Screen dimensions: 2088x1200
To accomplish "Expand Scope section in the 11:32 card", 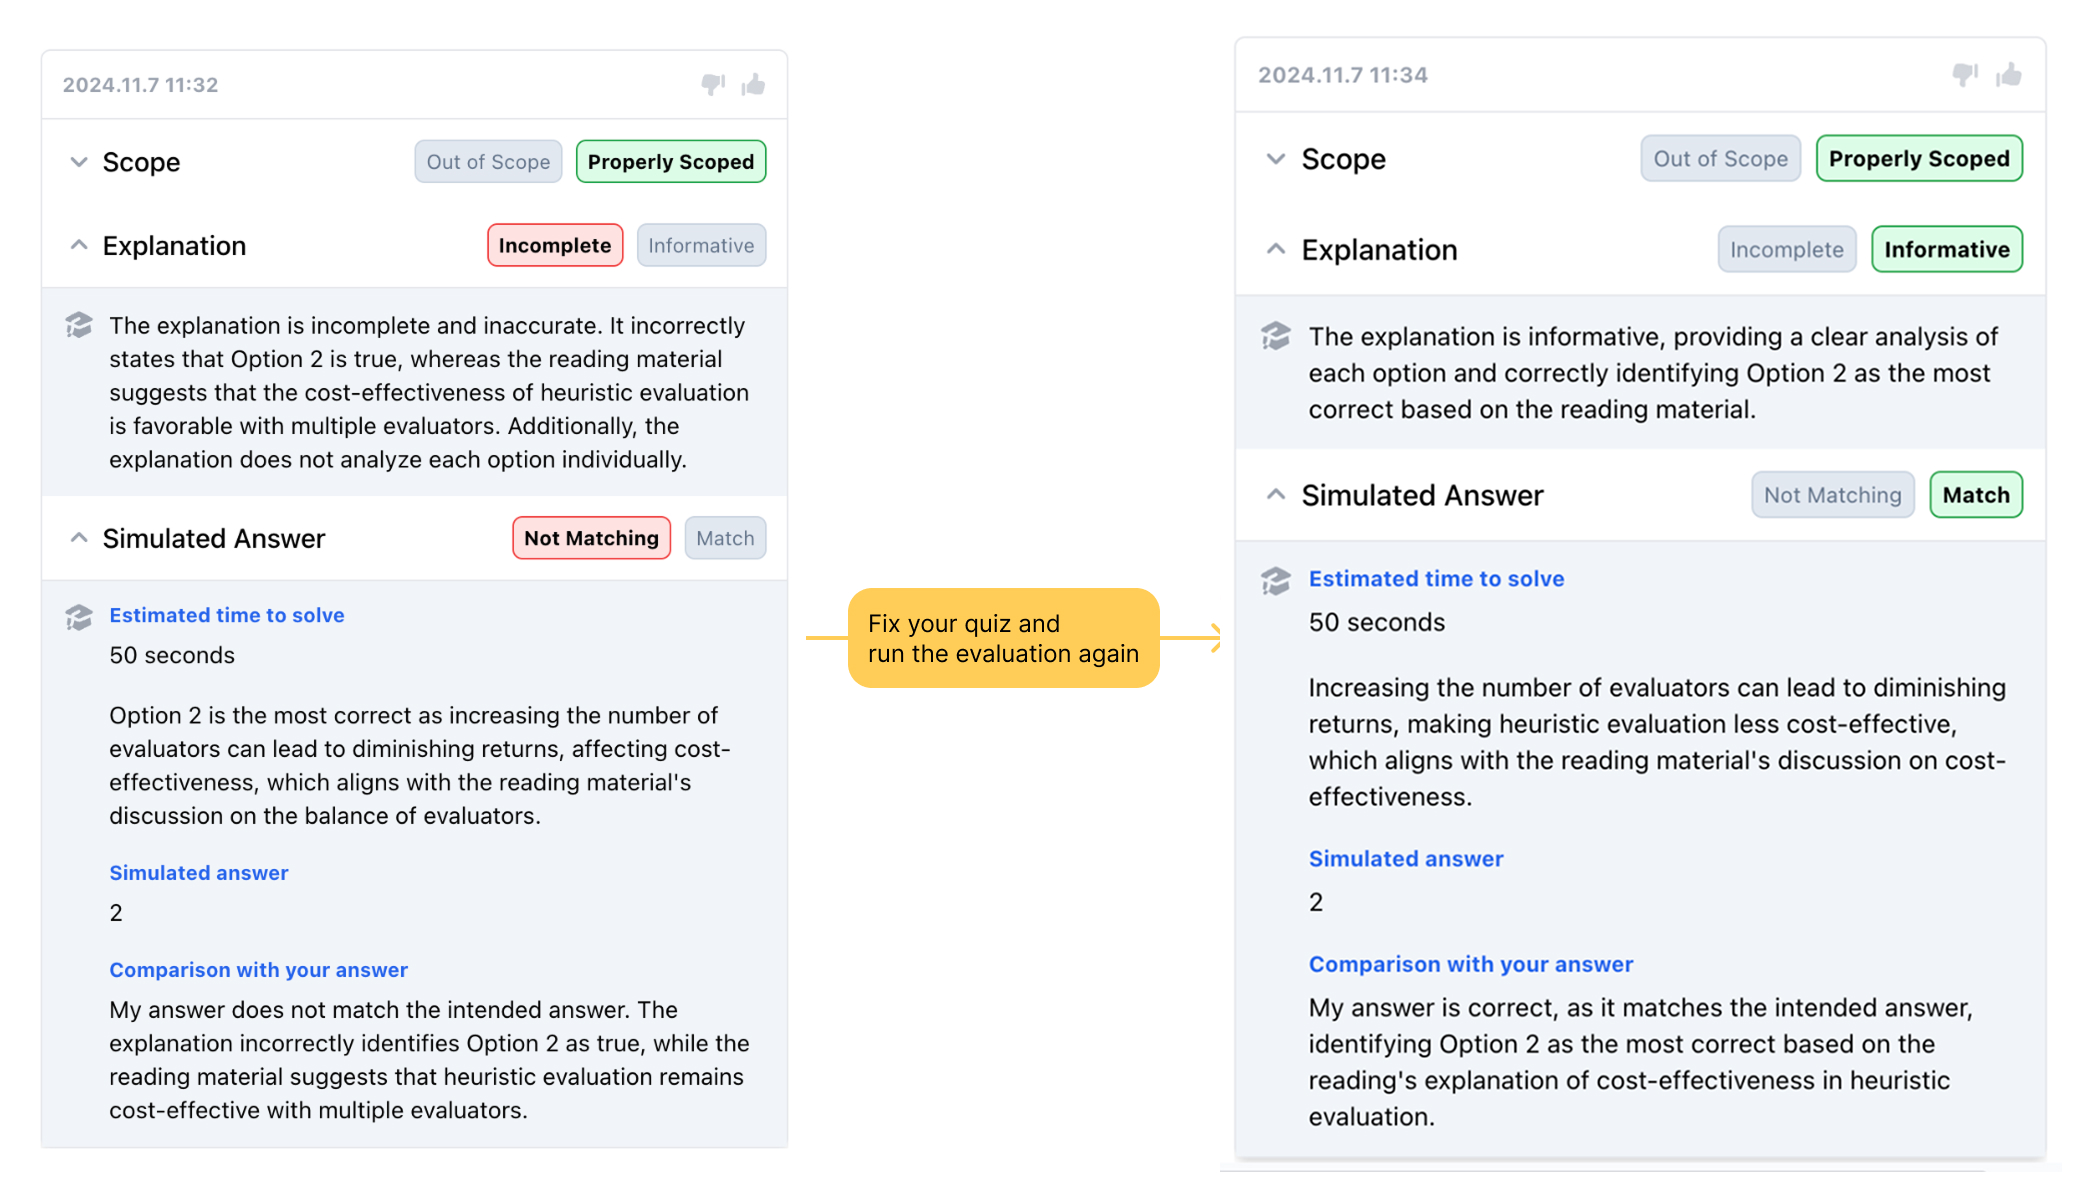I will point(79,162).
